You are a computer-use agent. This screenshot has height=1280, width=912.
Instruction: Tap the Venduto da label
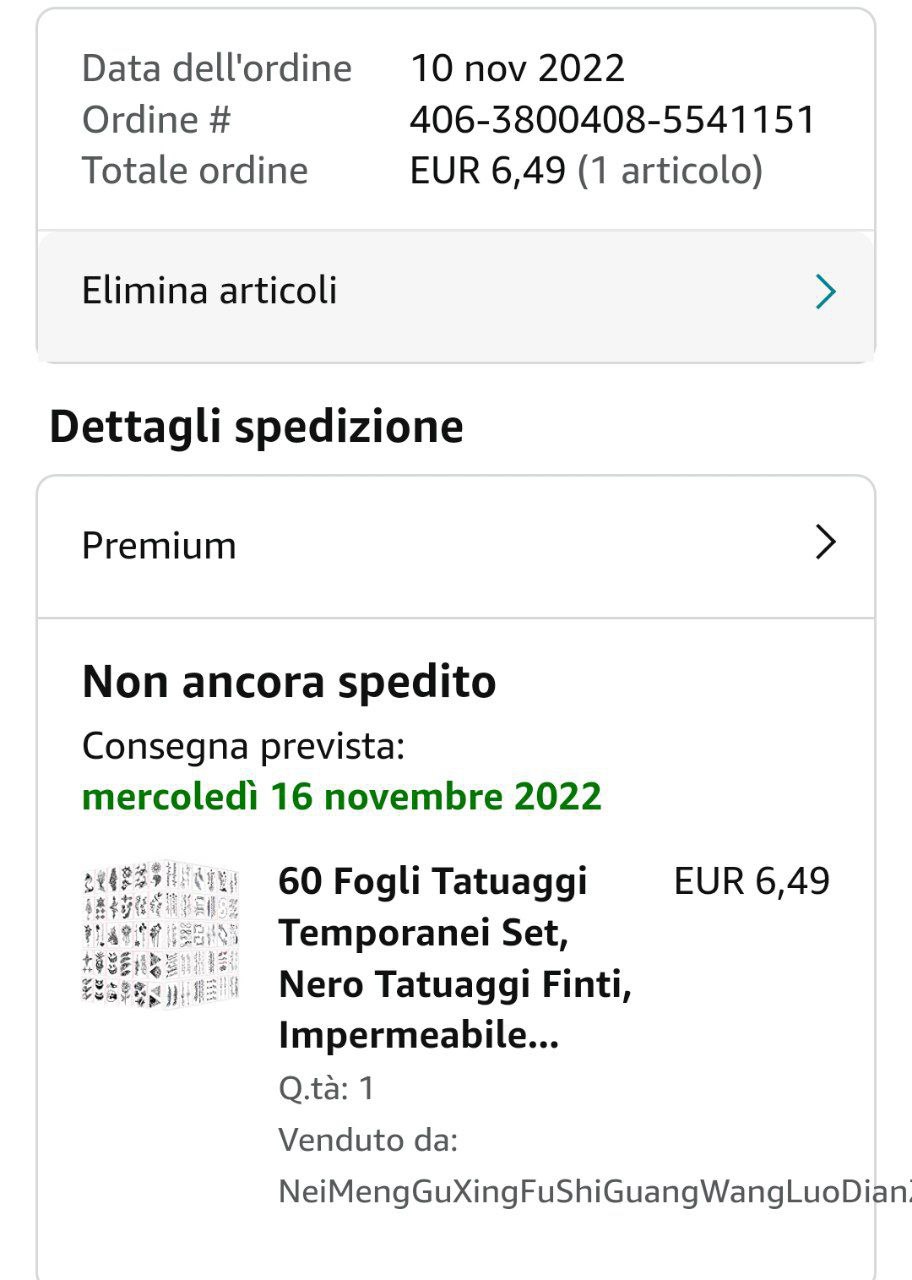point(368,1140)
